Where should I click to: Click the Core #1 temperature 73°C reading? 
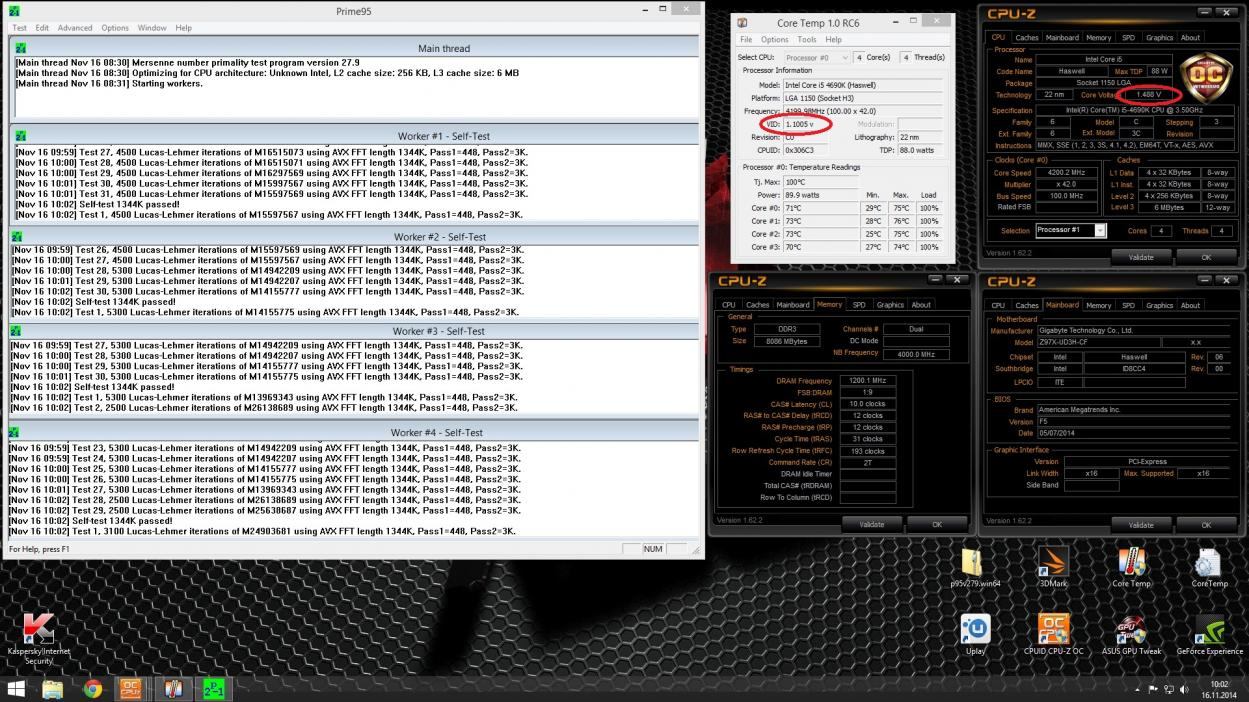tap(792, 221)
